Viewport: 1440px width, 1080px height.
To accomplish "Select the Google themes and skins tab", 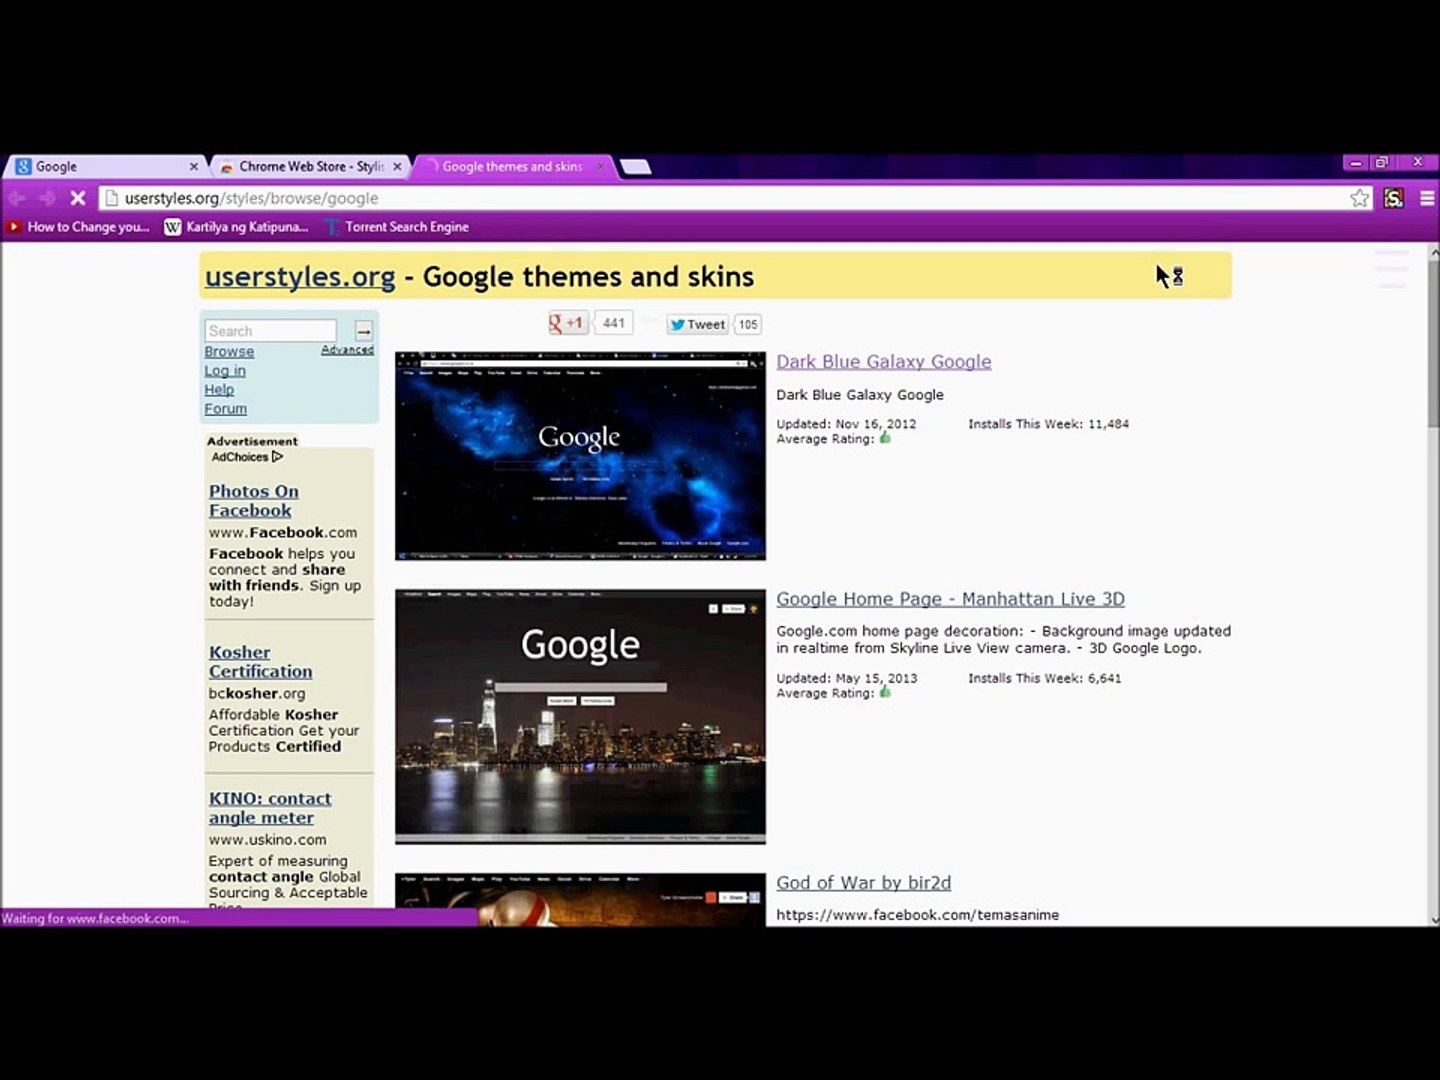I will click(x=513, y=166).
